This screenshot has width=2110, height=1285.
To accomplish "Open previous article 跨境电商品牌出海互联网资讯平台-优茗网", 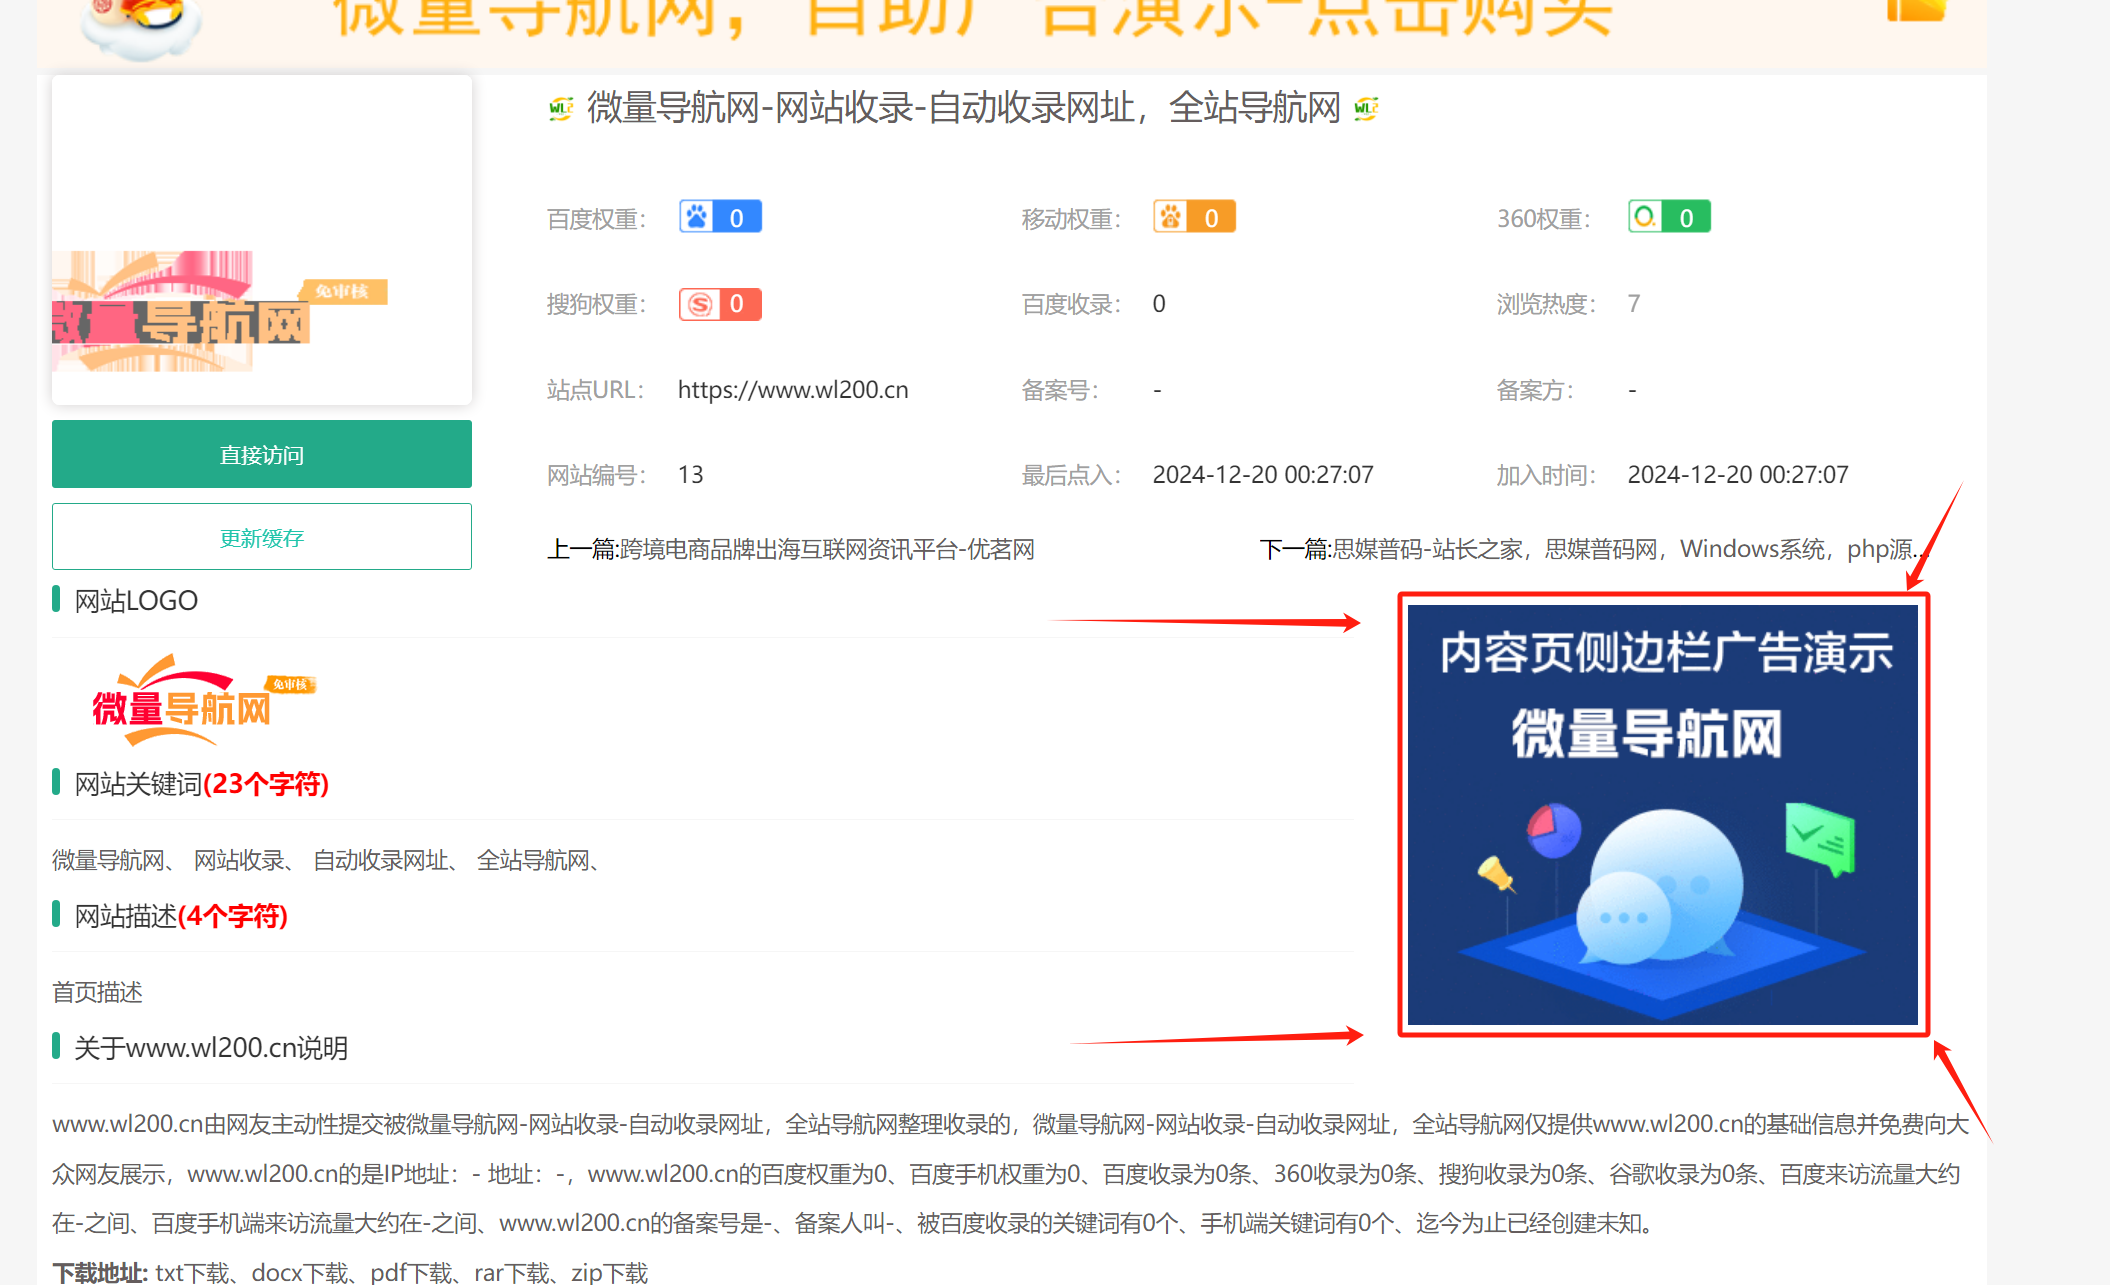I will 827,549.
